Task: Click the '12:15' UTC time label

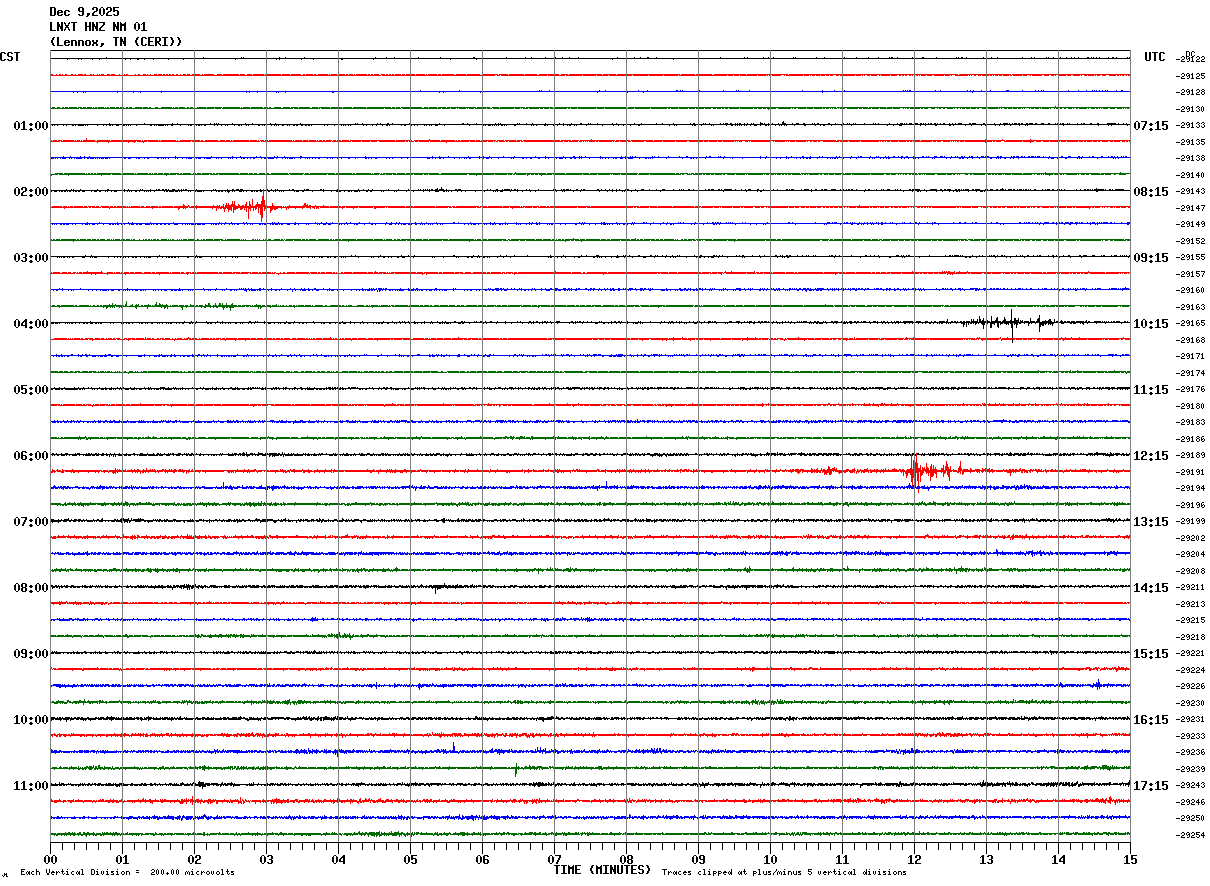Action: 1151,456
